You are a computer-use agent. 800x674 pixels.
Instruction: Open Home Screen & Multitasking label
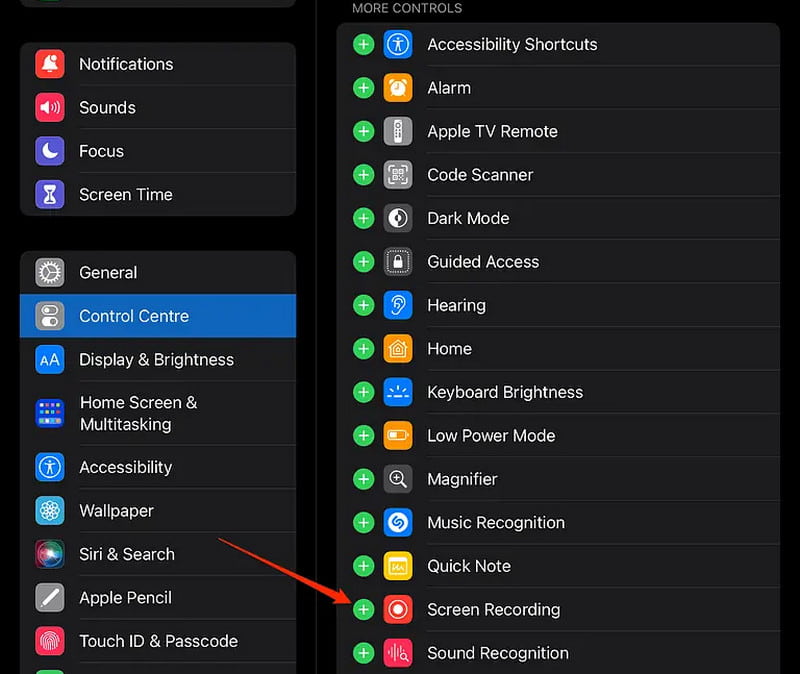(139, 413)
